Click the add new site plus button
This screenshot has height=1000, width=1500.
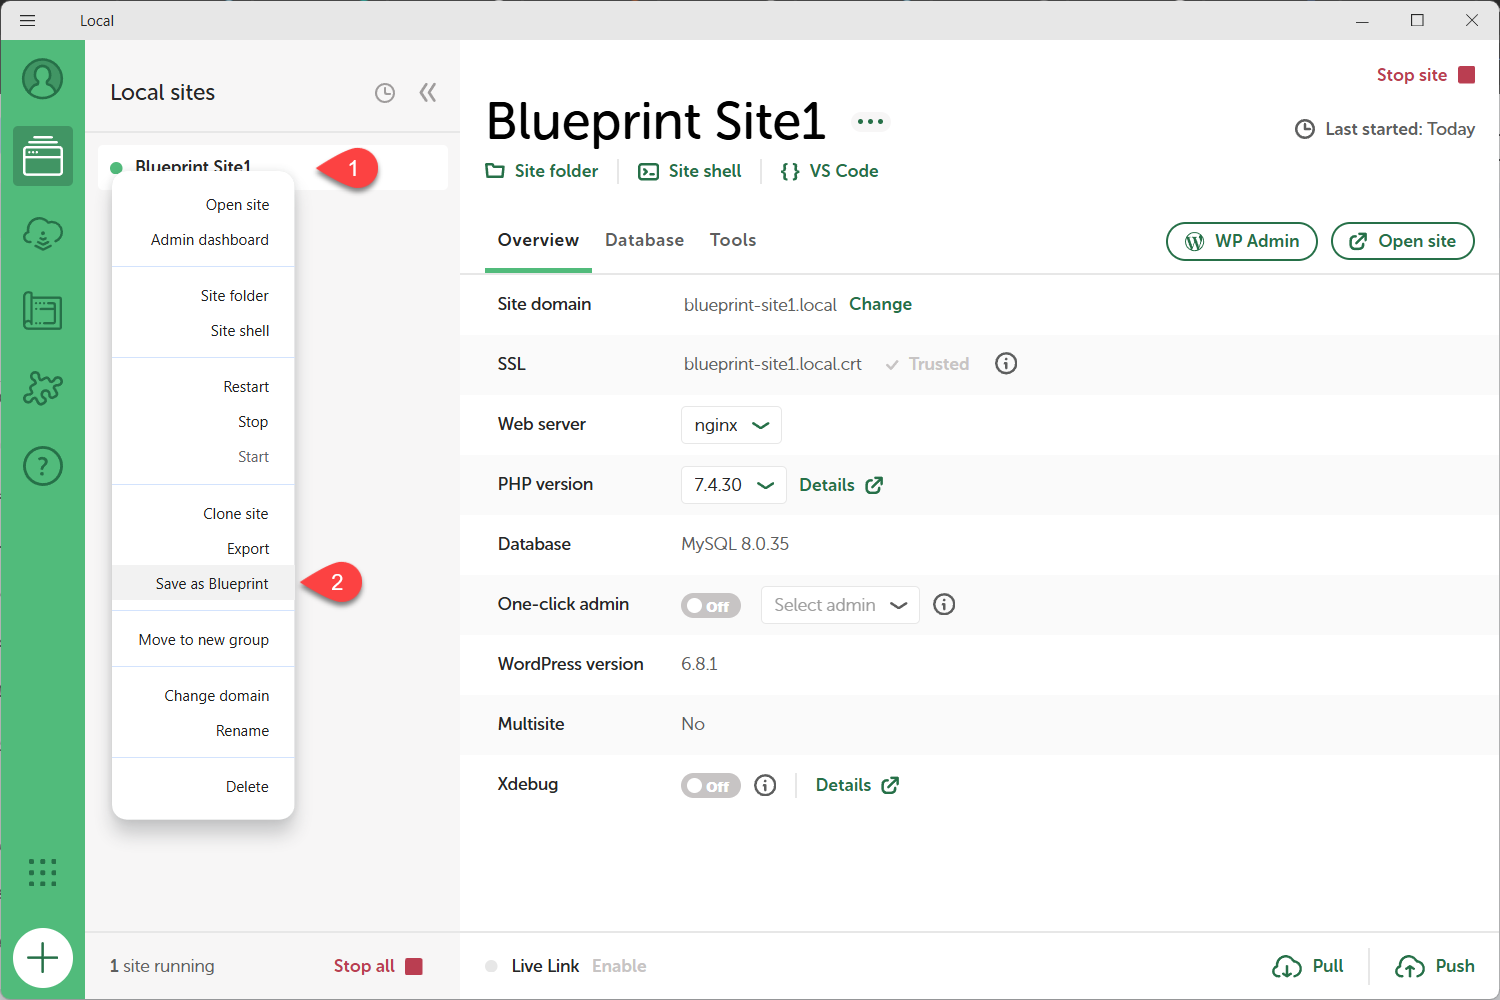tap(43, 958)
